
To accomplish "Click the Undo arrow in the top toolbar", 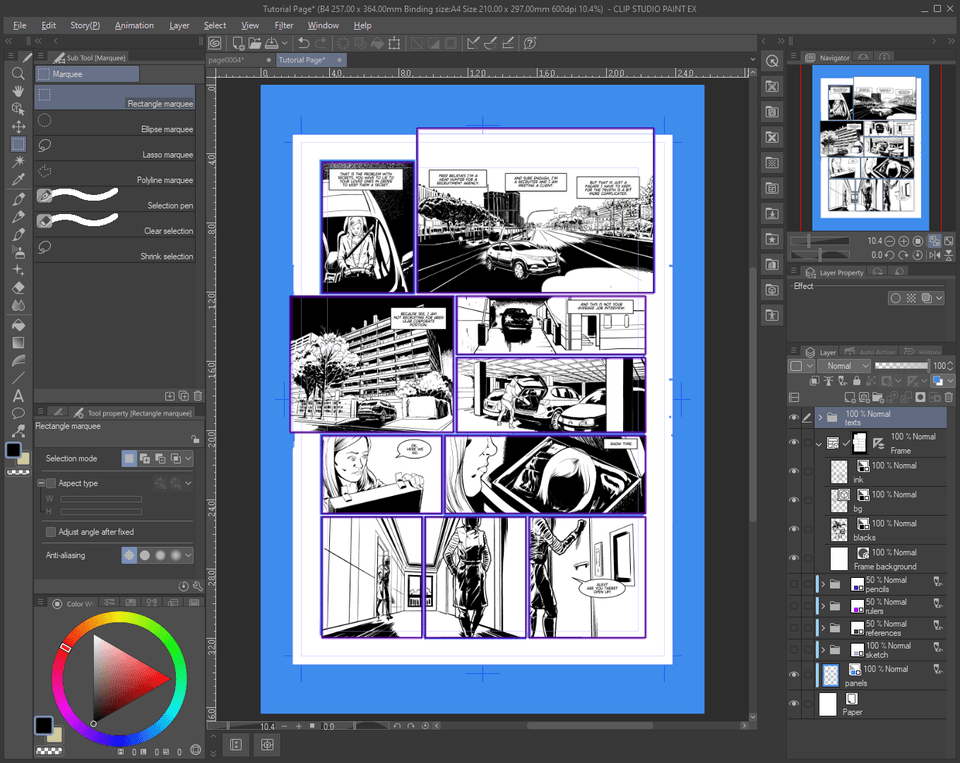I will (303, 43).
